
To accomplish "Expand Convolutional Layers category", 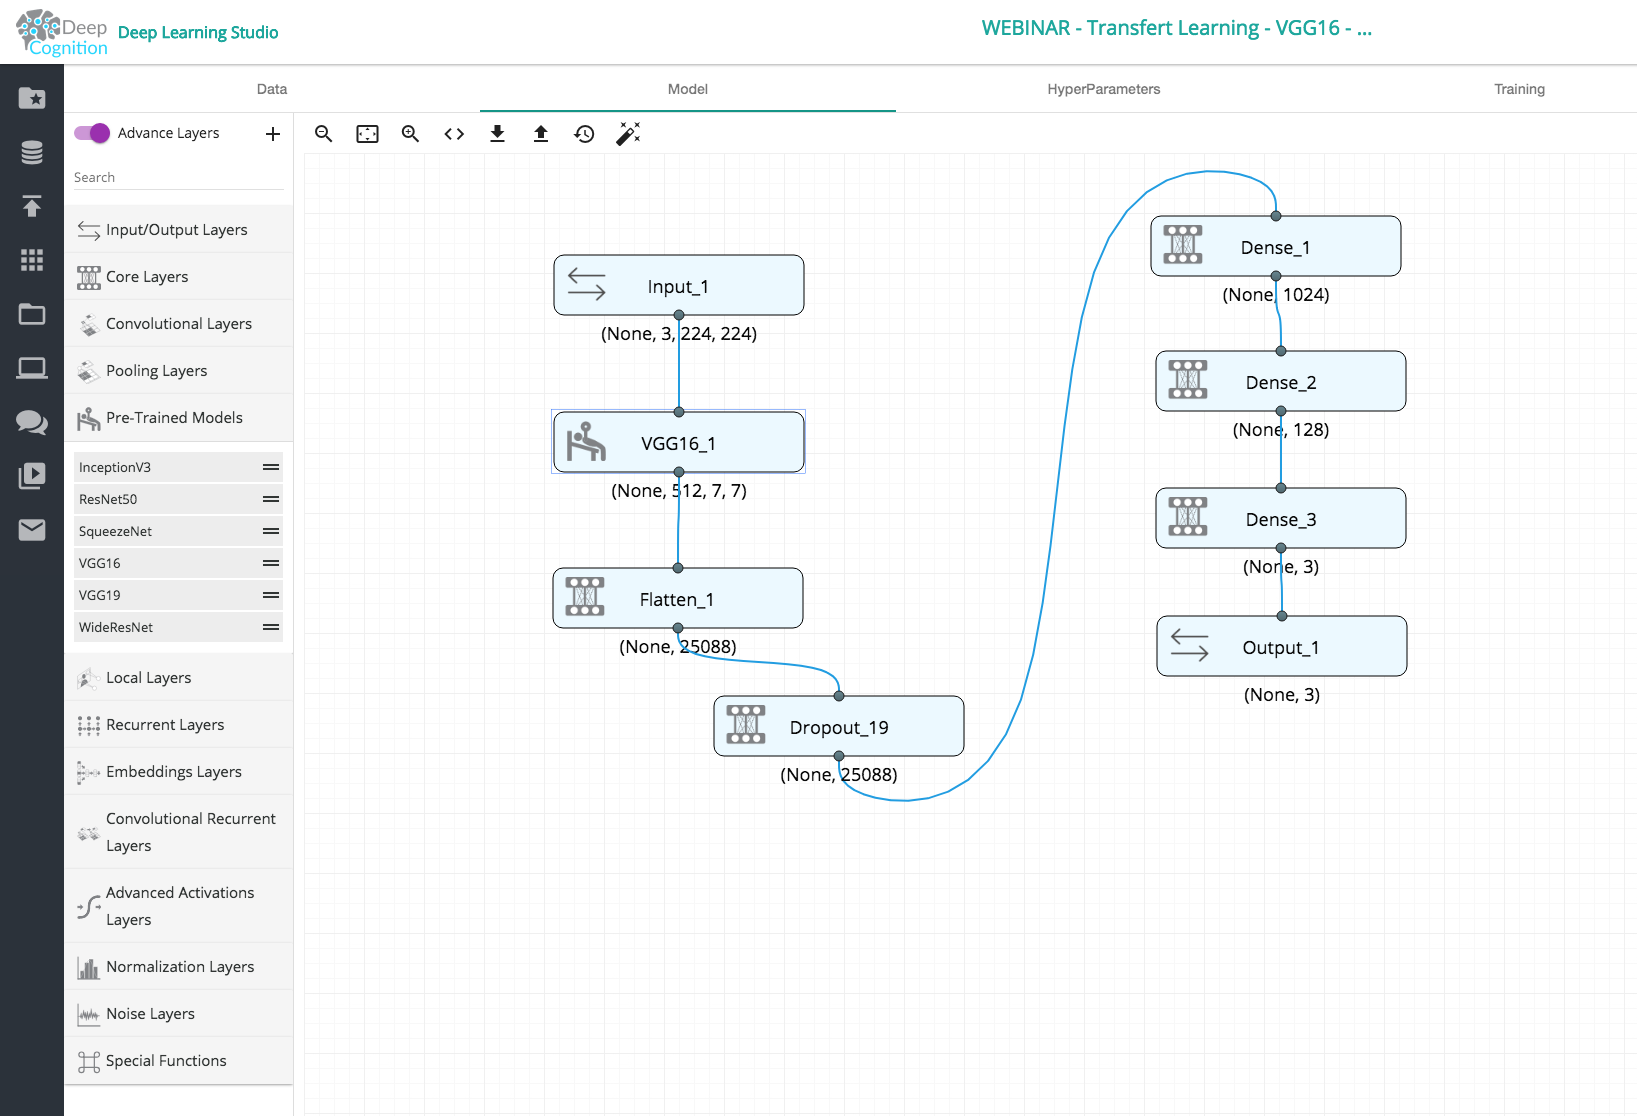I will click(179, 324).
